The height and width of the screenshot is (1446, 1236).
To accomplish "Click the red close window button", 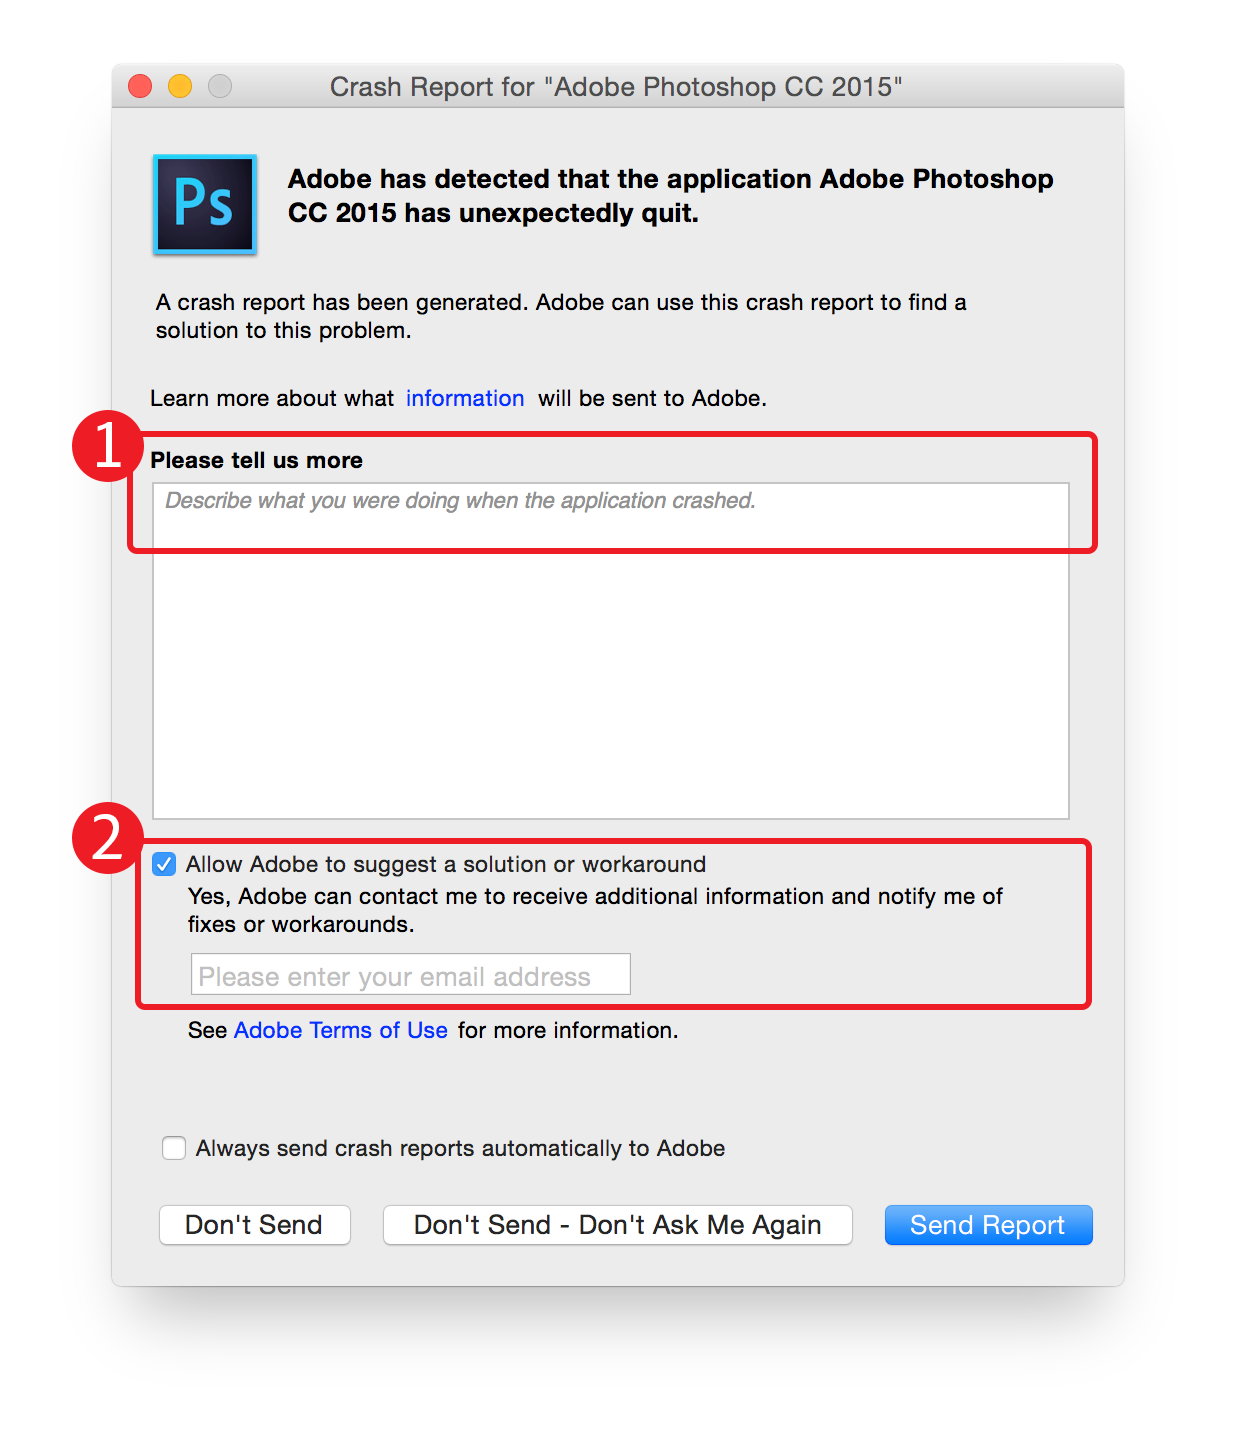I will pos(139,87).
